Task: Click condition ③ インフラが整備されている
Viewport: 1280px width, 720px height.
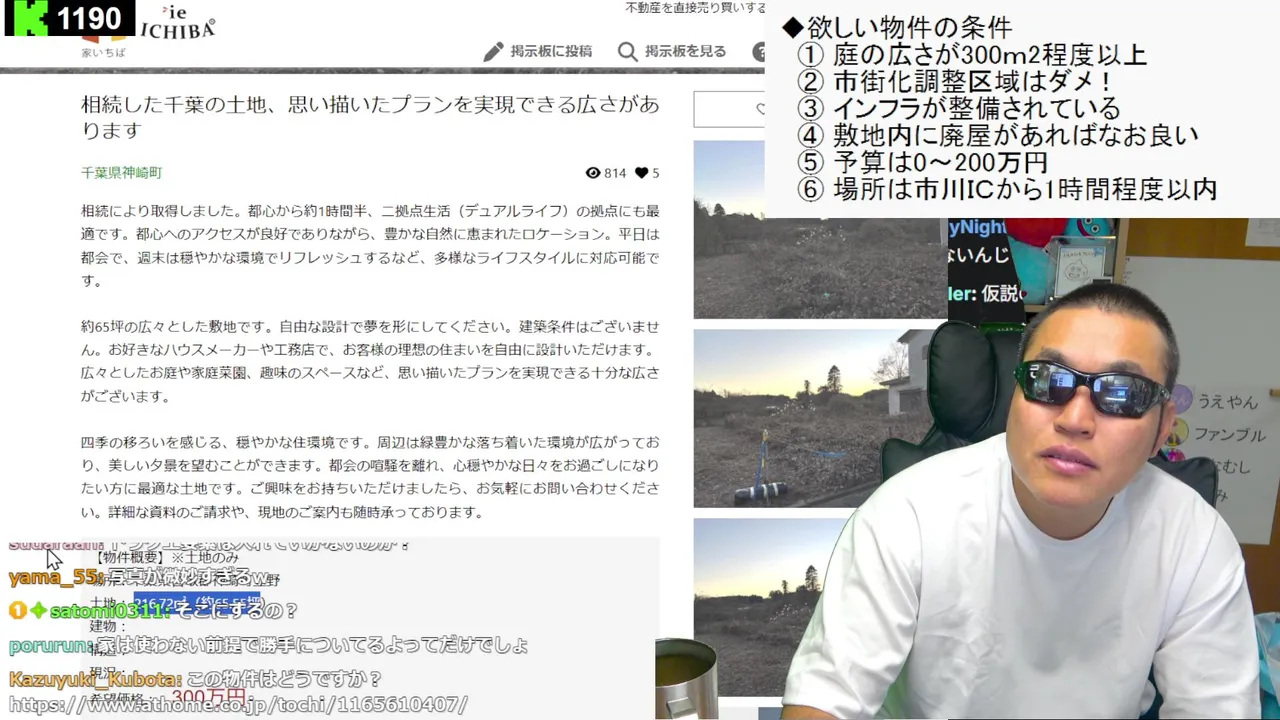Action: [x=959, y=108]
